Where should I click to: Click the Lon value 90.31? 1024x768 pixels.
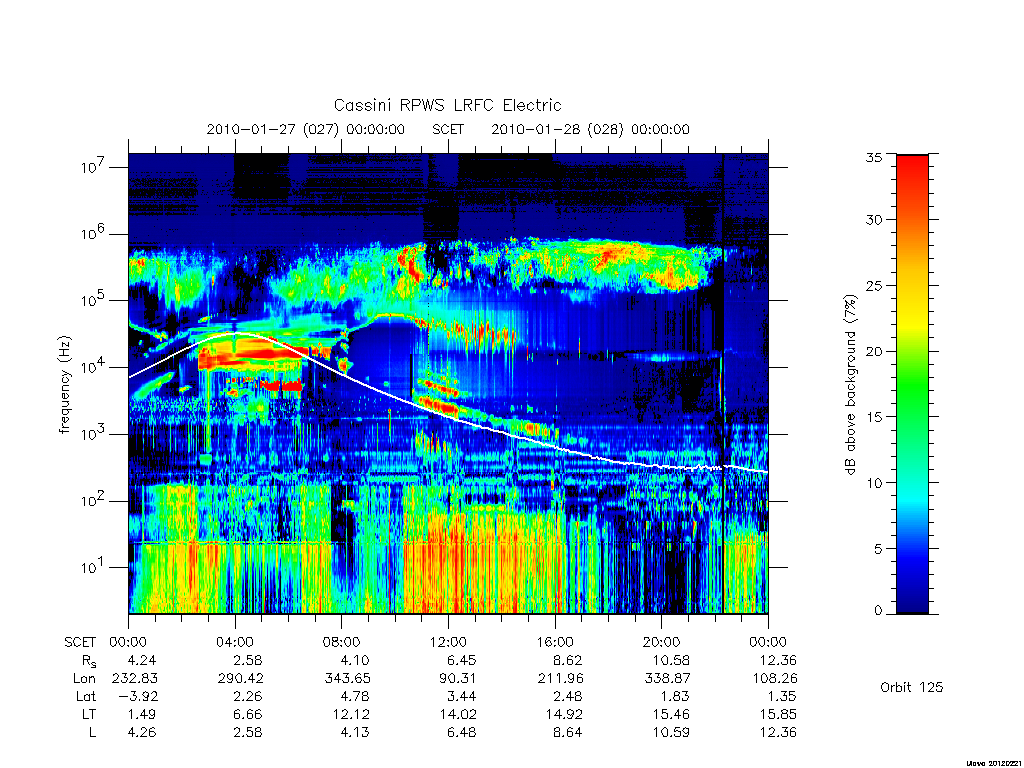coord(457,679)
